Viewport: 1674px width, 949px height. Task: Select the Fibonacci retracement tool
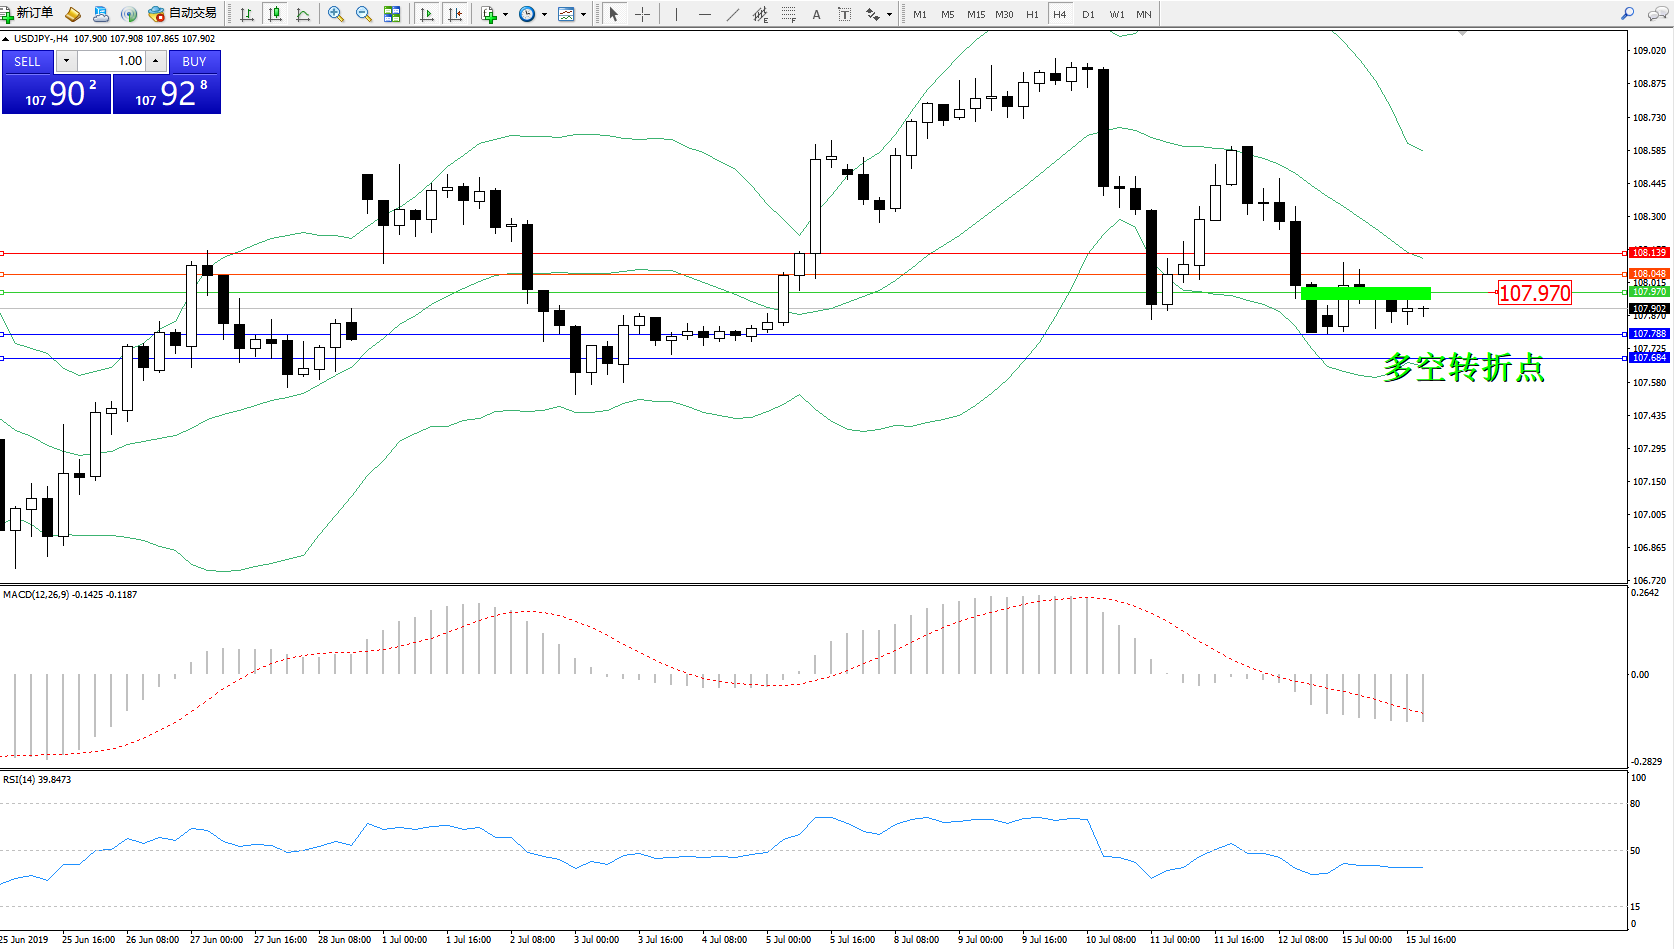[789, 14]
